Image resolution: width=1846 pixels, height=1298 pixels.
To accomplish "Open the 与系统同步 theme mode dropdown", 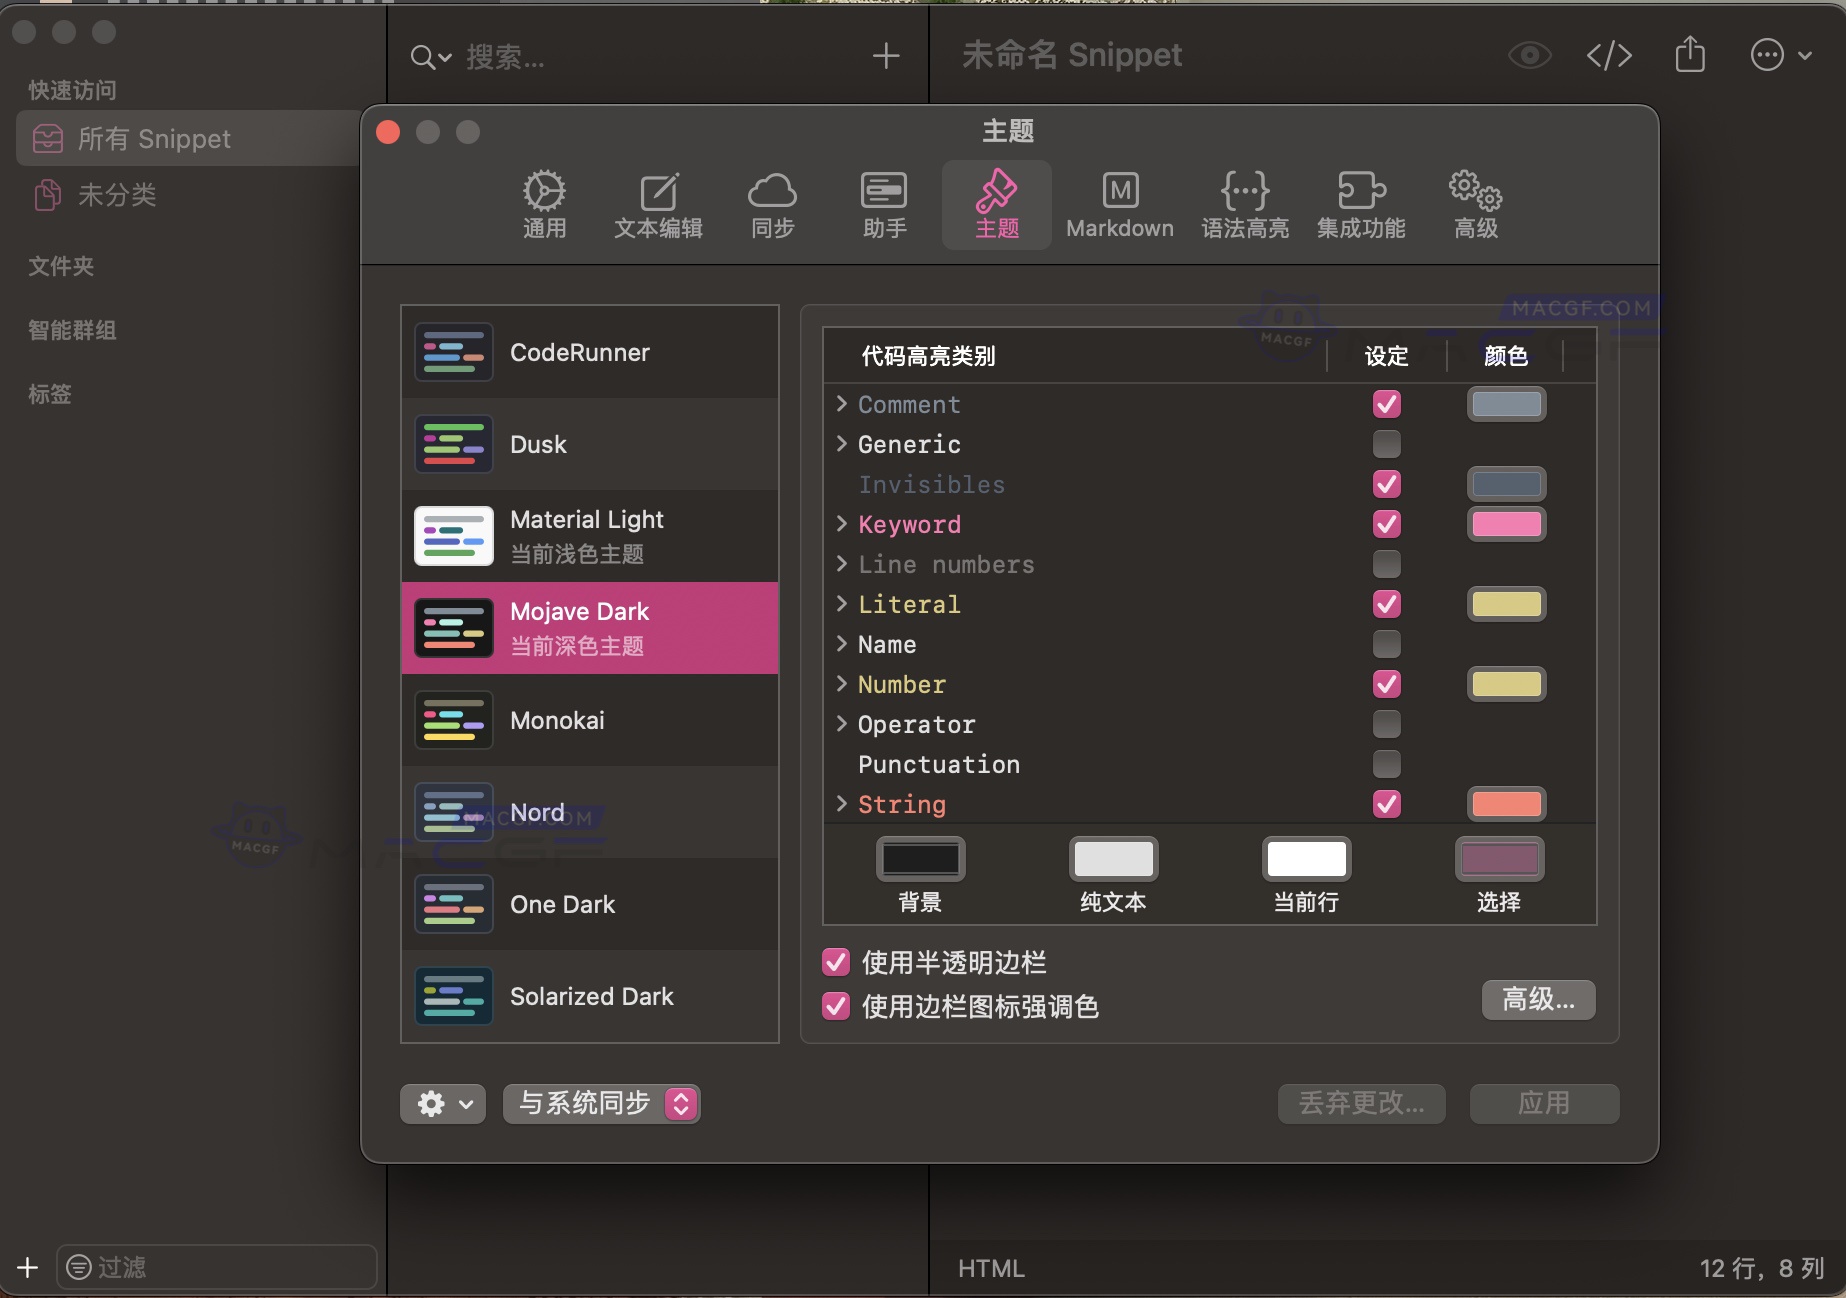I will (x=600, y=1103).
